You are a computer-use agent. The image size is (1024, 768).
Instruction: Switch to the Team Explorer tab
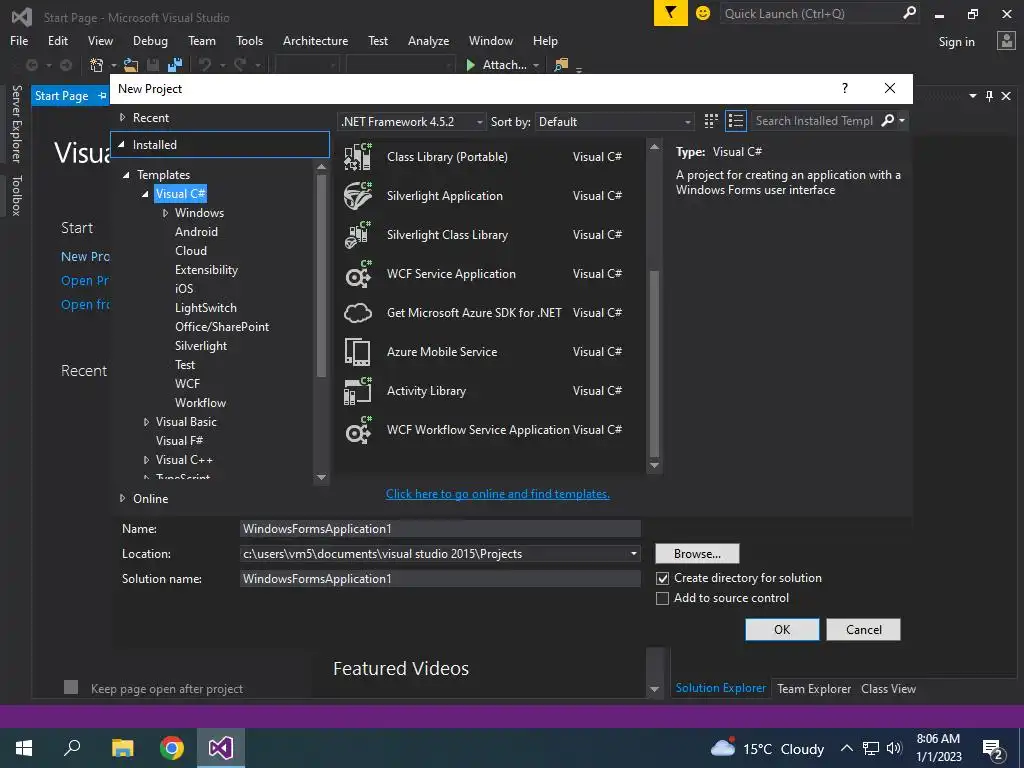[x=814, y=688]
